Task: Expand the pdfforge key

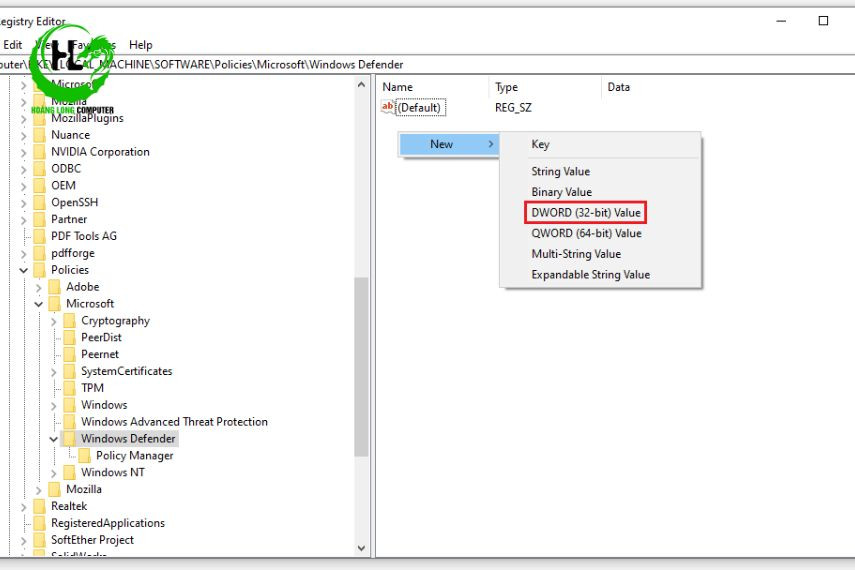Action: 23,254
